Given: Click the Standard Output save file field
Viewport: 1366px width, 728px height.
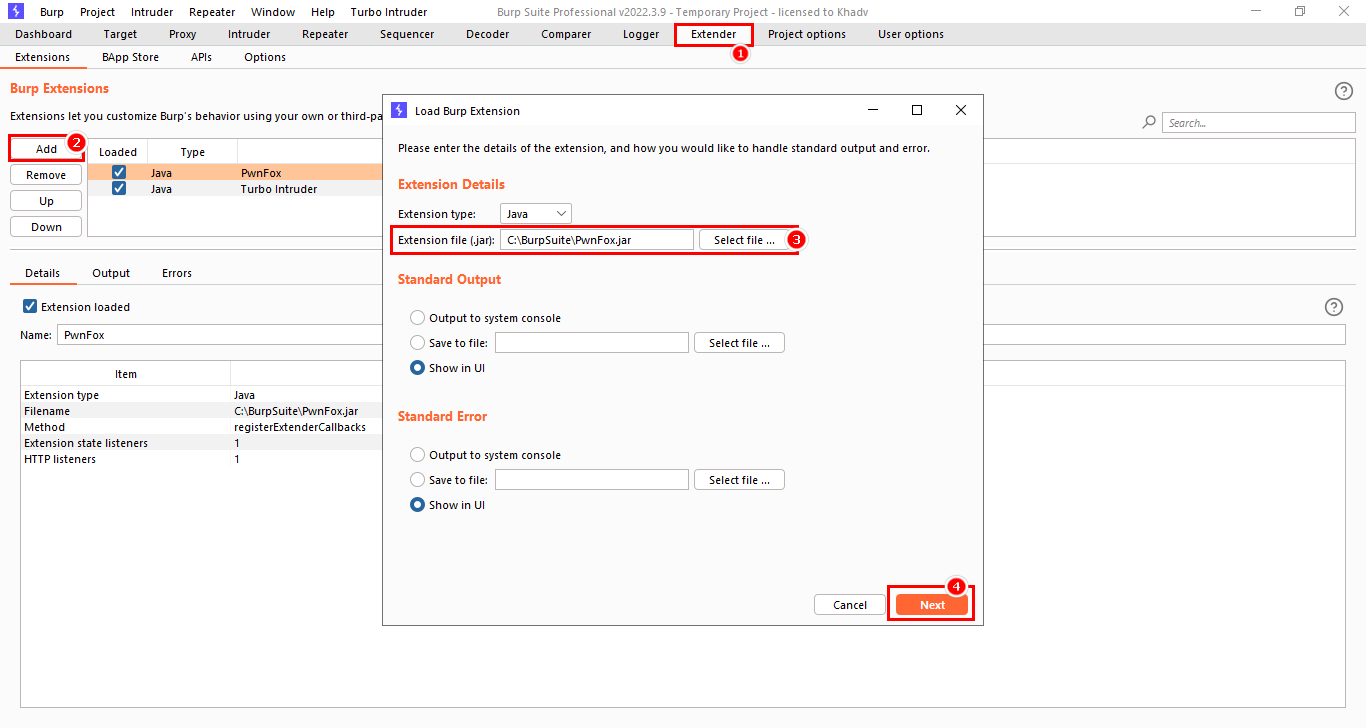Looking at the screenshot, I should pos(592,343).
